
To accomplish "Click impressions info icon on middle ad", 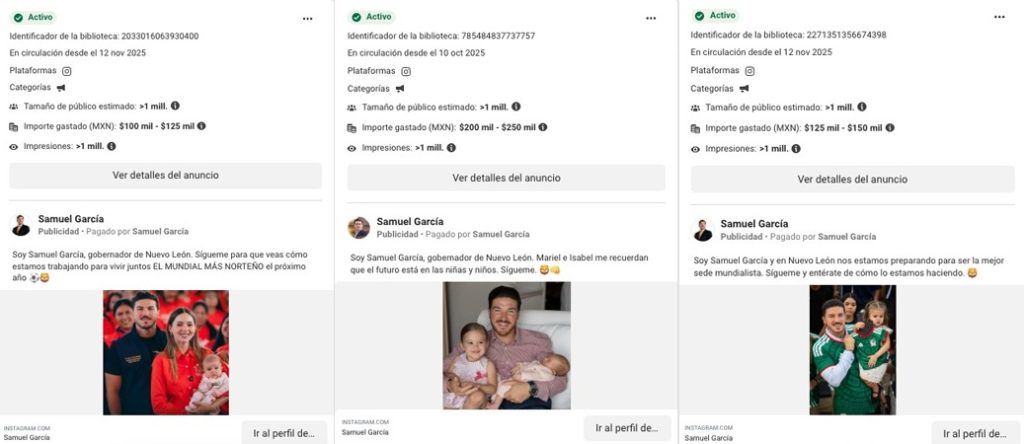I will coord(451,148).
